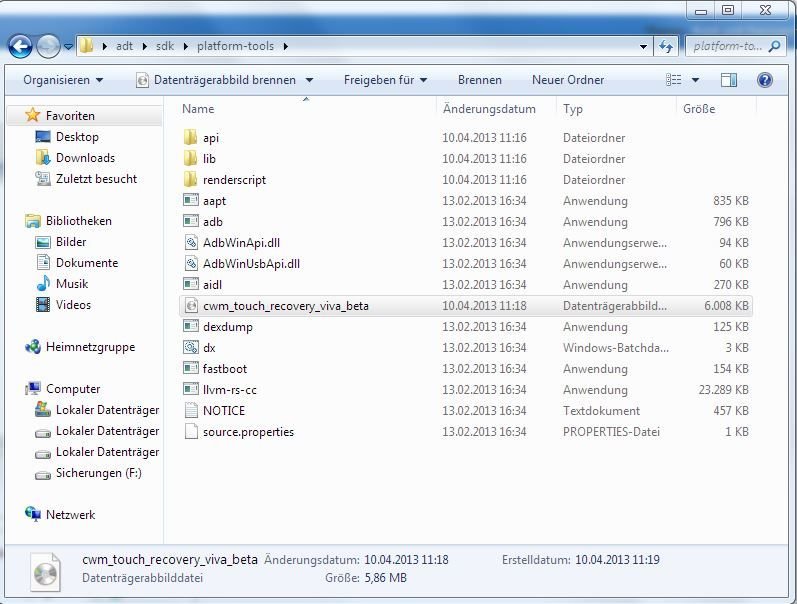Click the magnifier search icon
The image size is (797, 604).
[774, 46]
